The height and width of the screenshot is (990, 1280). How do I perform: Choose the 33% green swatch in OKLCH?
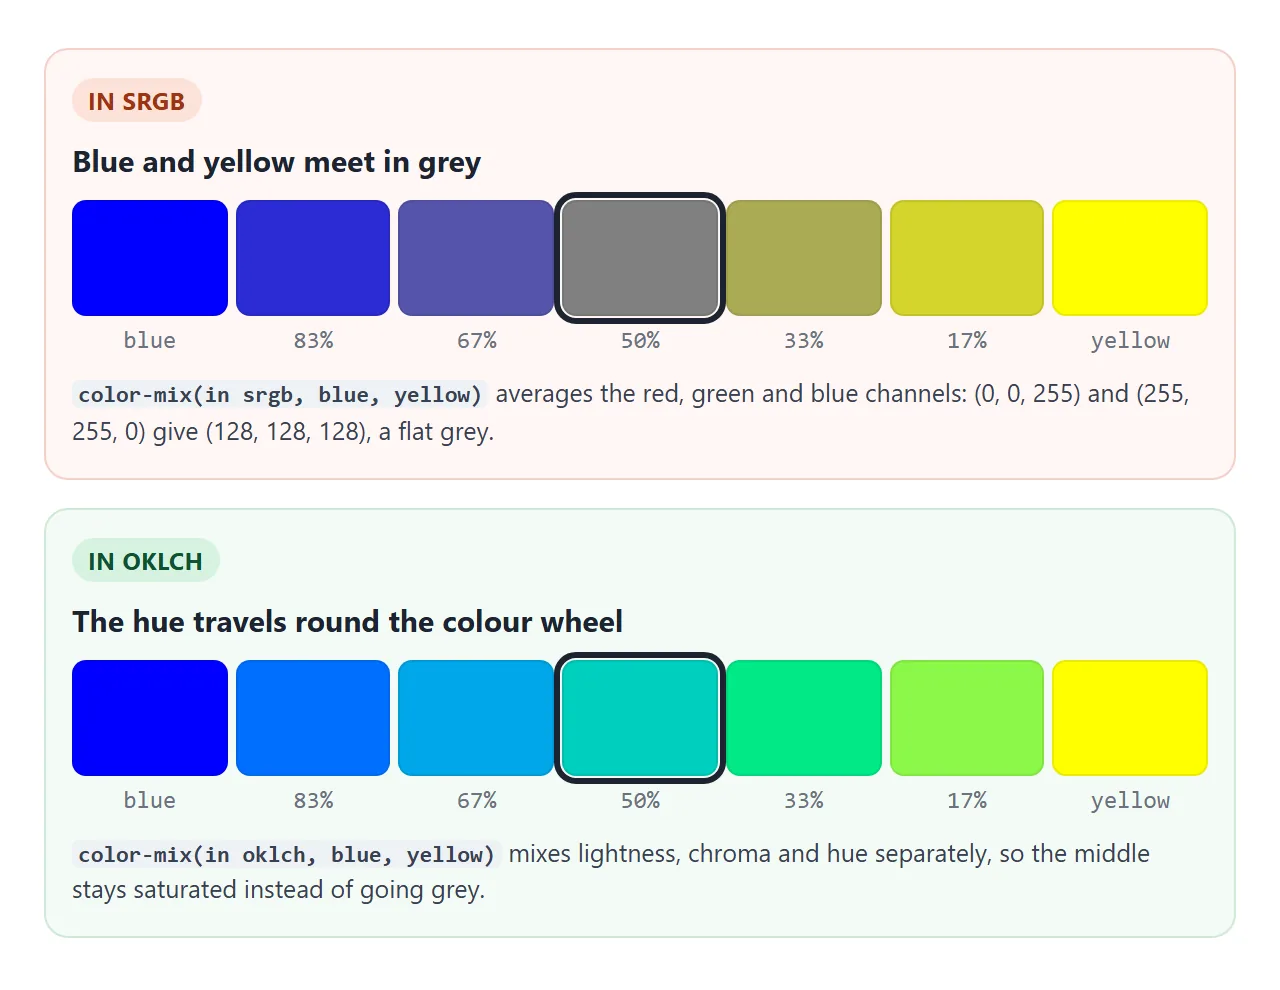(x=804, y=718)
